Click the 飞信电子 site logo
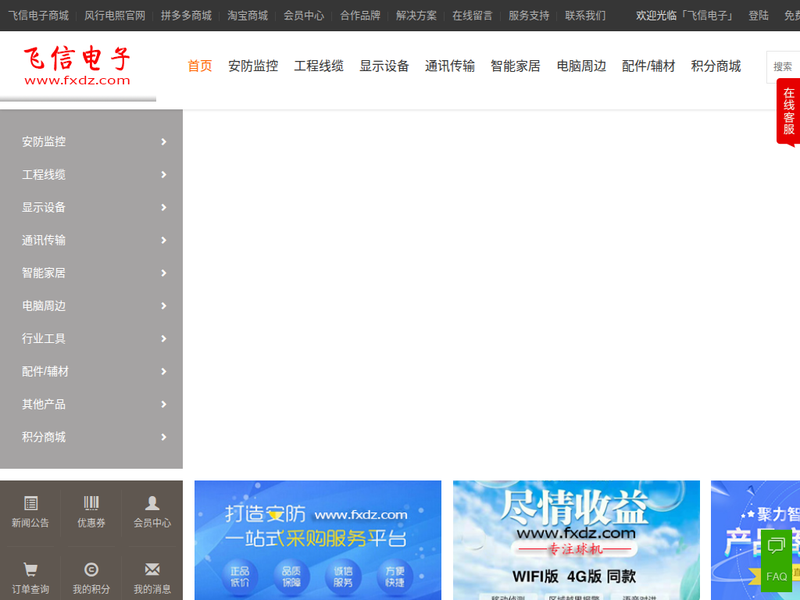This screenshot has height=600, width=800. [77, 66]
